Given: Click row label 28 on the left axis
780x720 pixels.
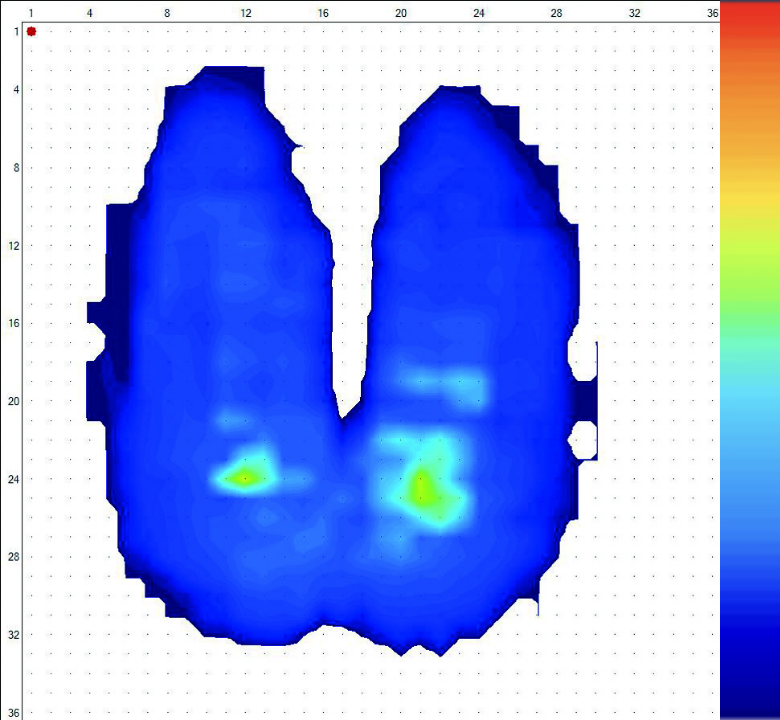Looking at the screenshot, I should [x=13, y=557].
